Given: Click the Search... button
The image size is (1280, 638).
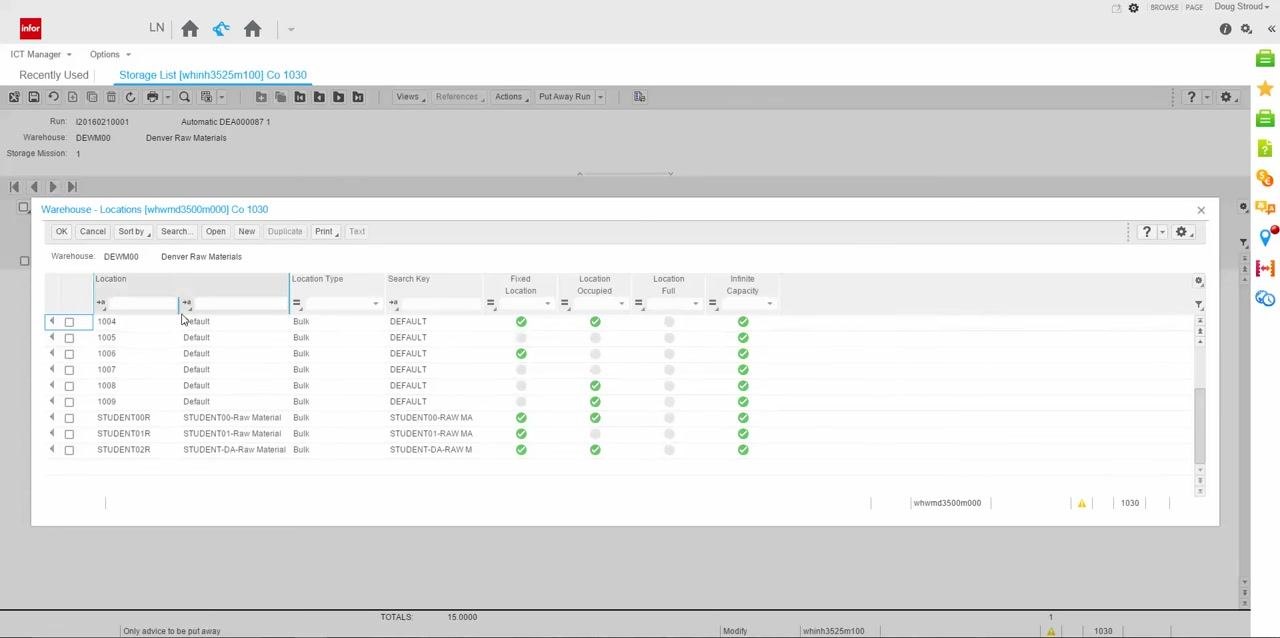Looking at the screenshot, I should point(175,232).
